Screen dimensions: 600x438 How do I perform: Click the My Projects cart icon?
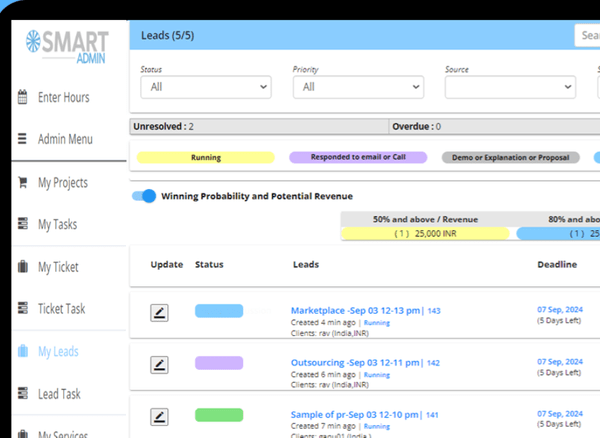(23, 182)
